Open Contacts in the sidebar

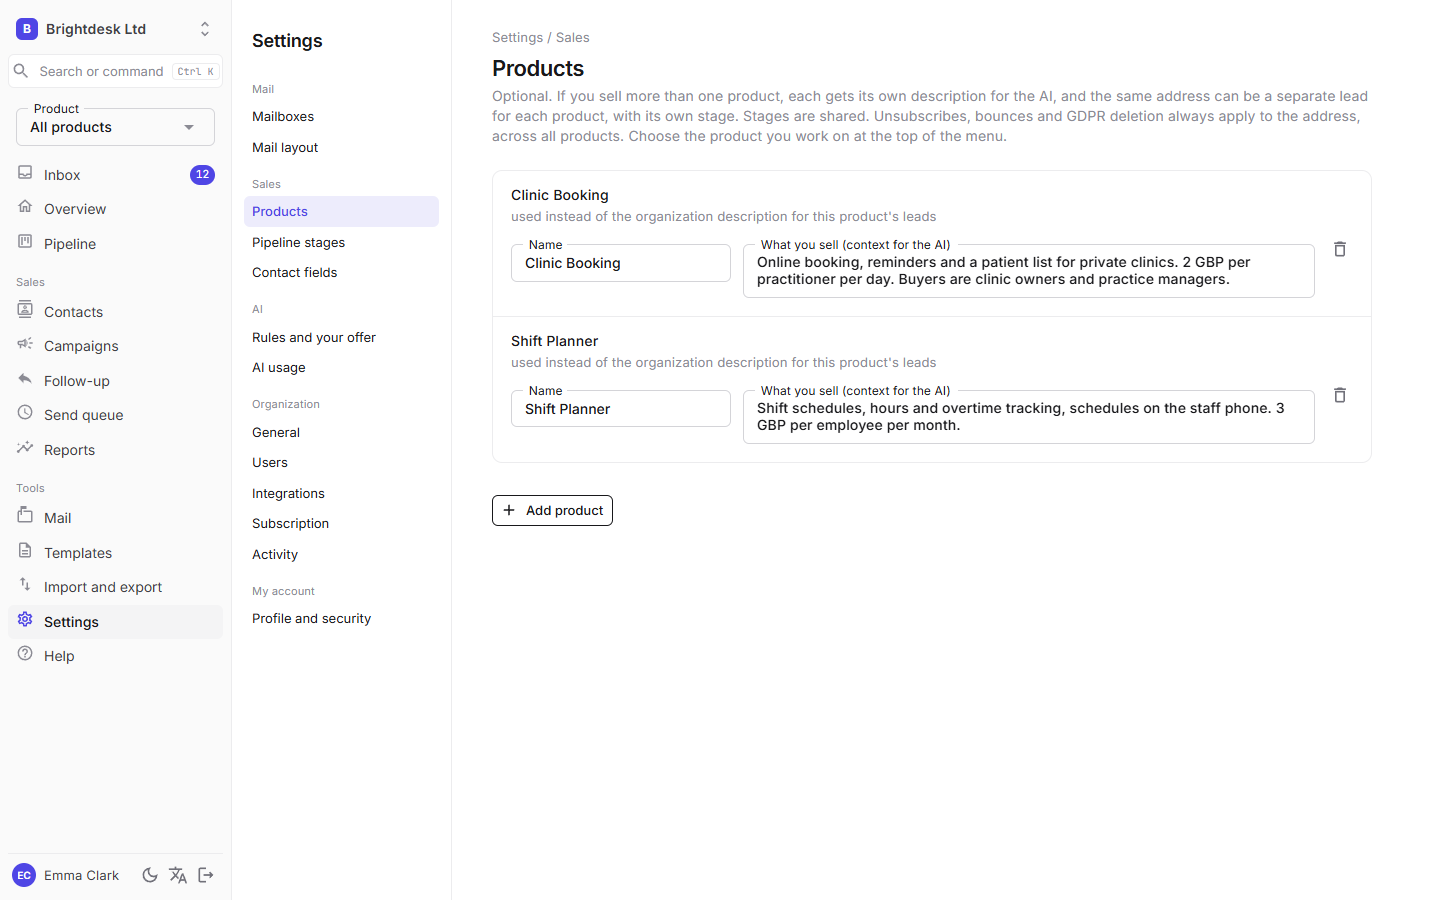[115, 312]
